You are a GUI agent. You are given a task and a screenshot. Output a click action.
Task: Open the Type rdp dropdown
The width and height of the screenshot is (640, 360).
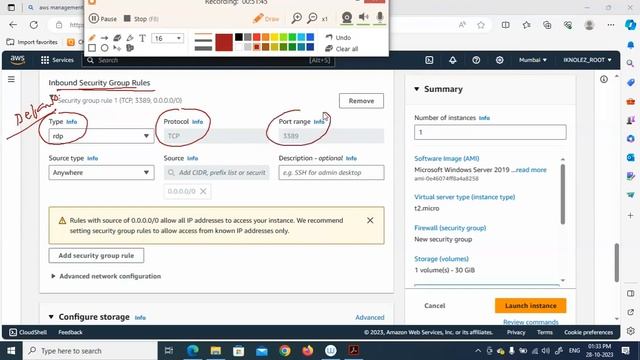pos(101,136)
